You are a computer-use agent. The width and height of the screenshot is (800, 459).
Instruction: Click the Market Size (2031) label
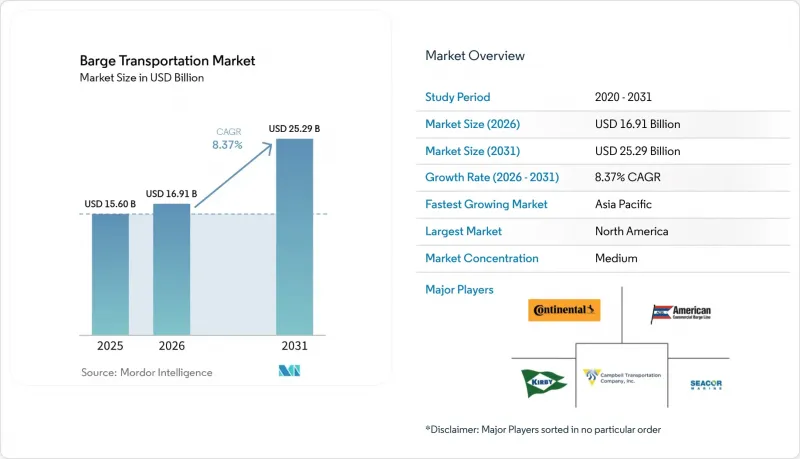click(472, 151)
